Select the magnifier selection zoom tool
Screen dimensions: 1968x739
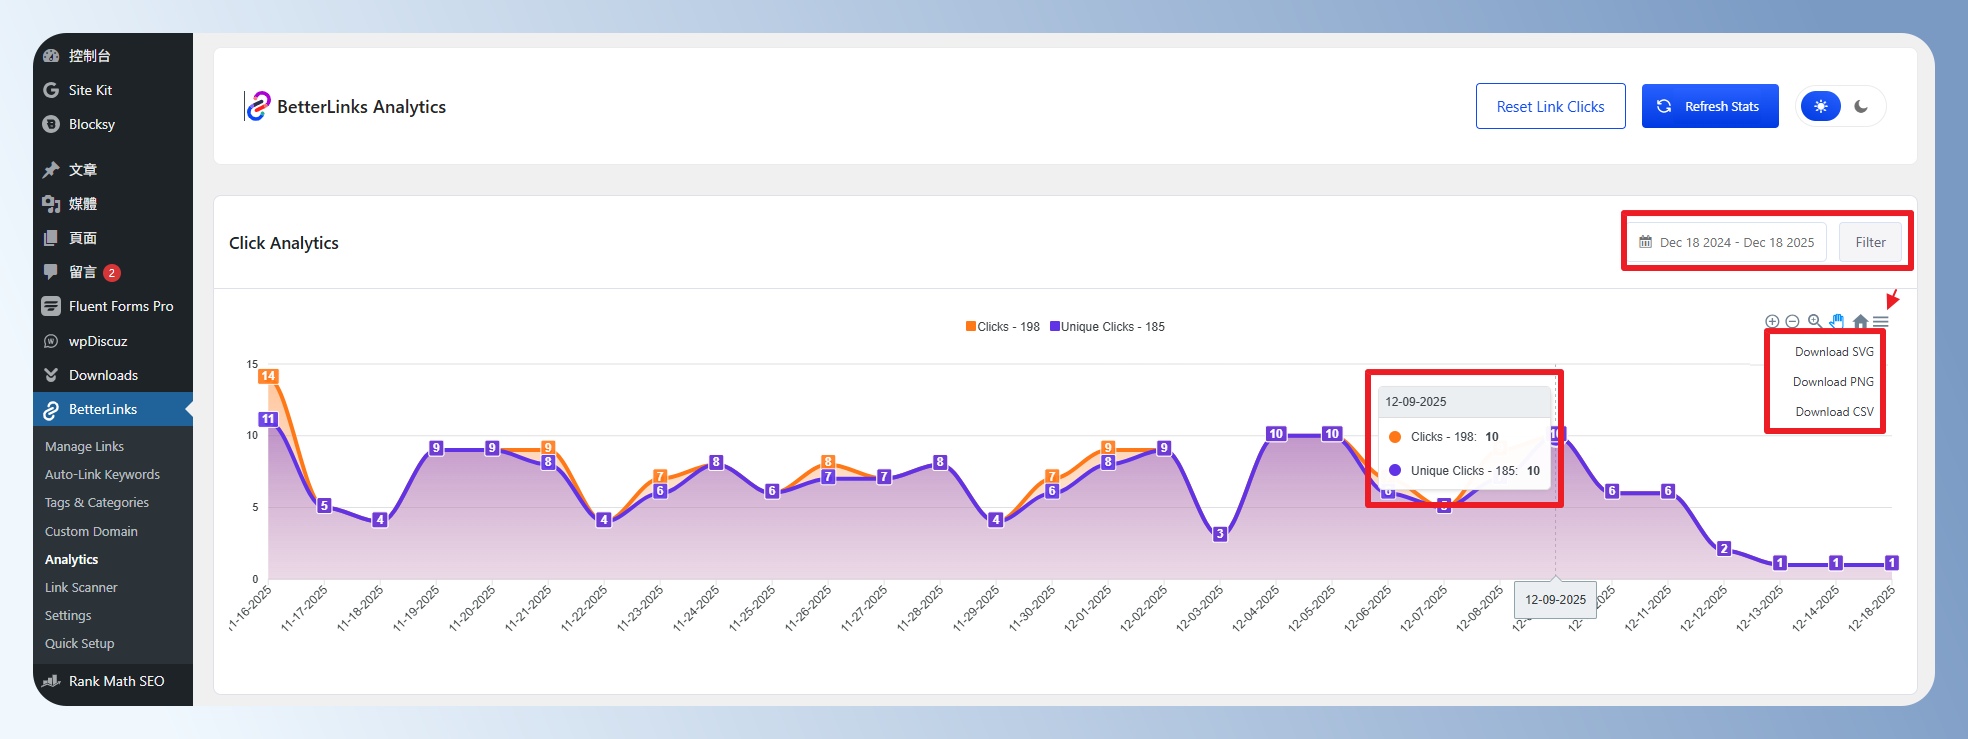tap(1814, 322)
